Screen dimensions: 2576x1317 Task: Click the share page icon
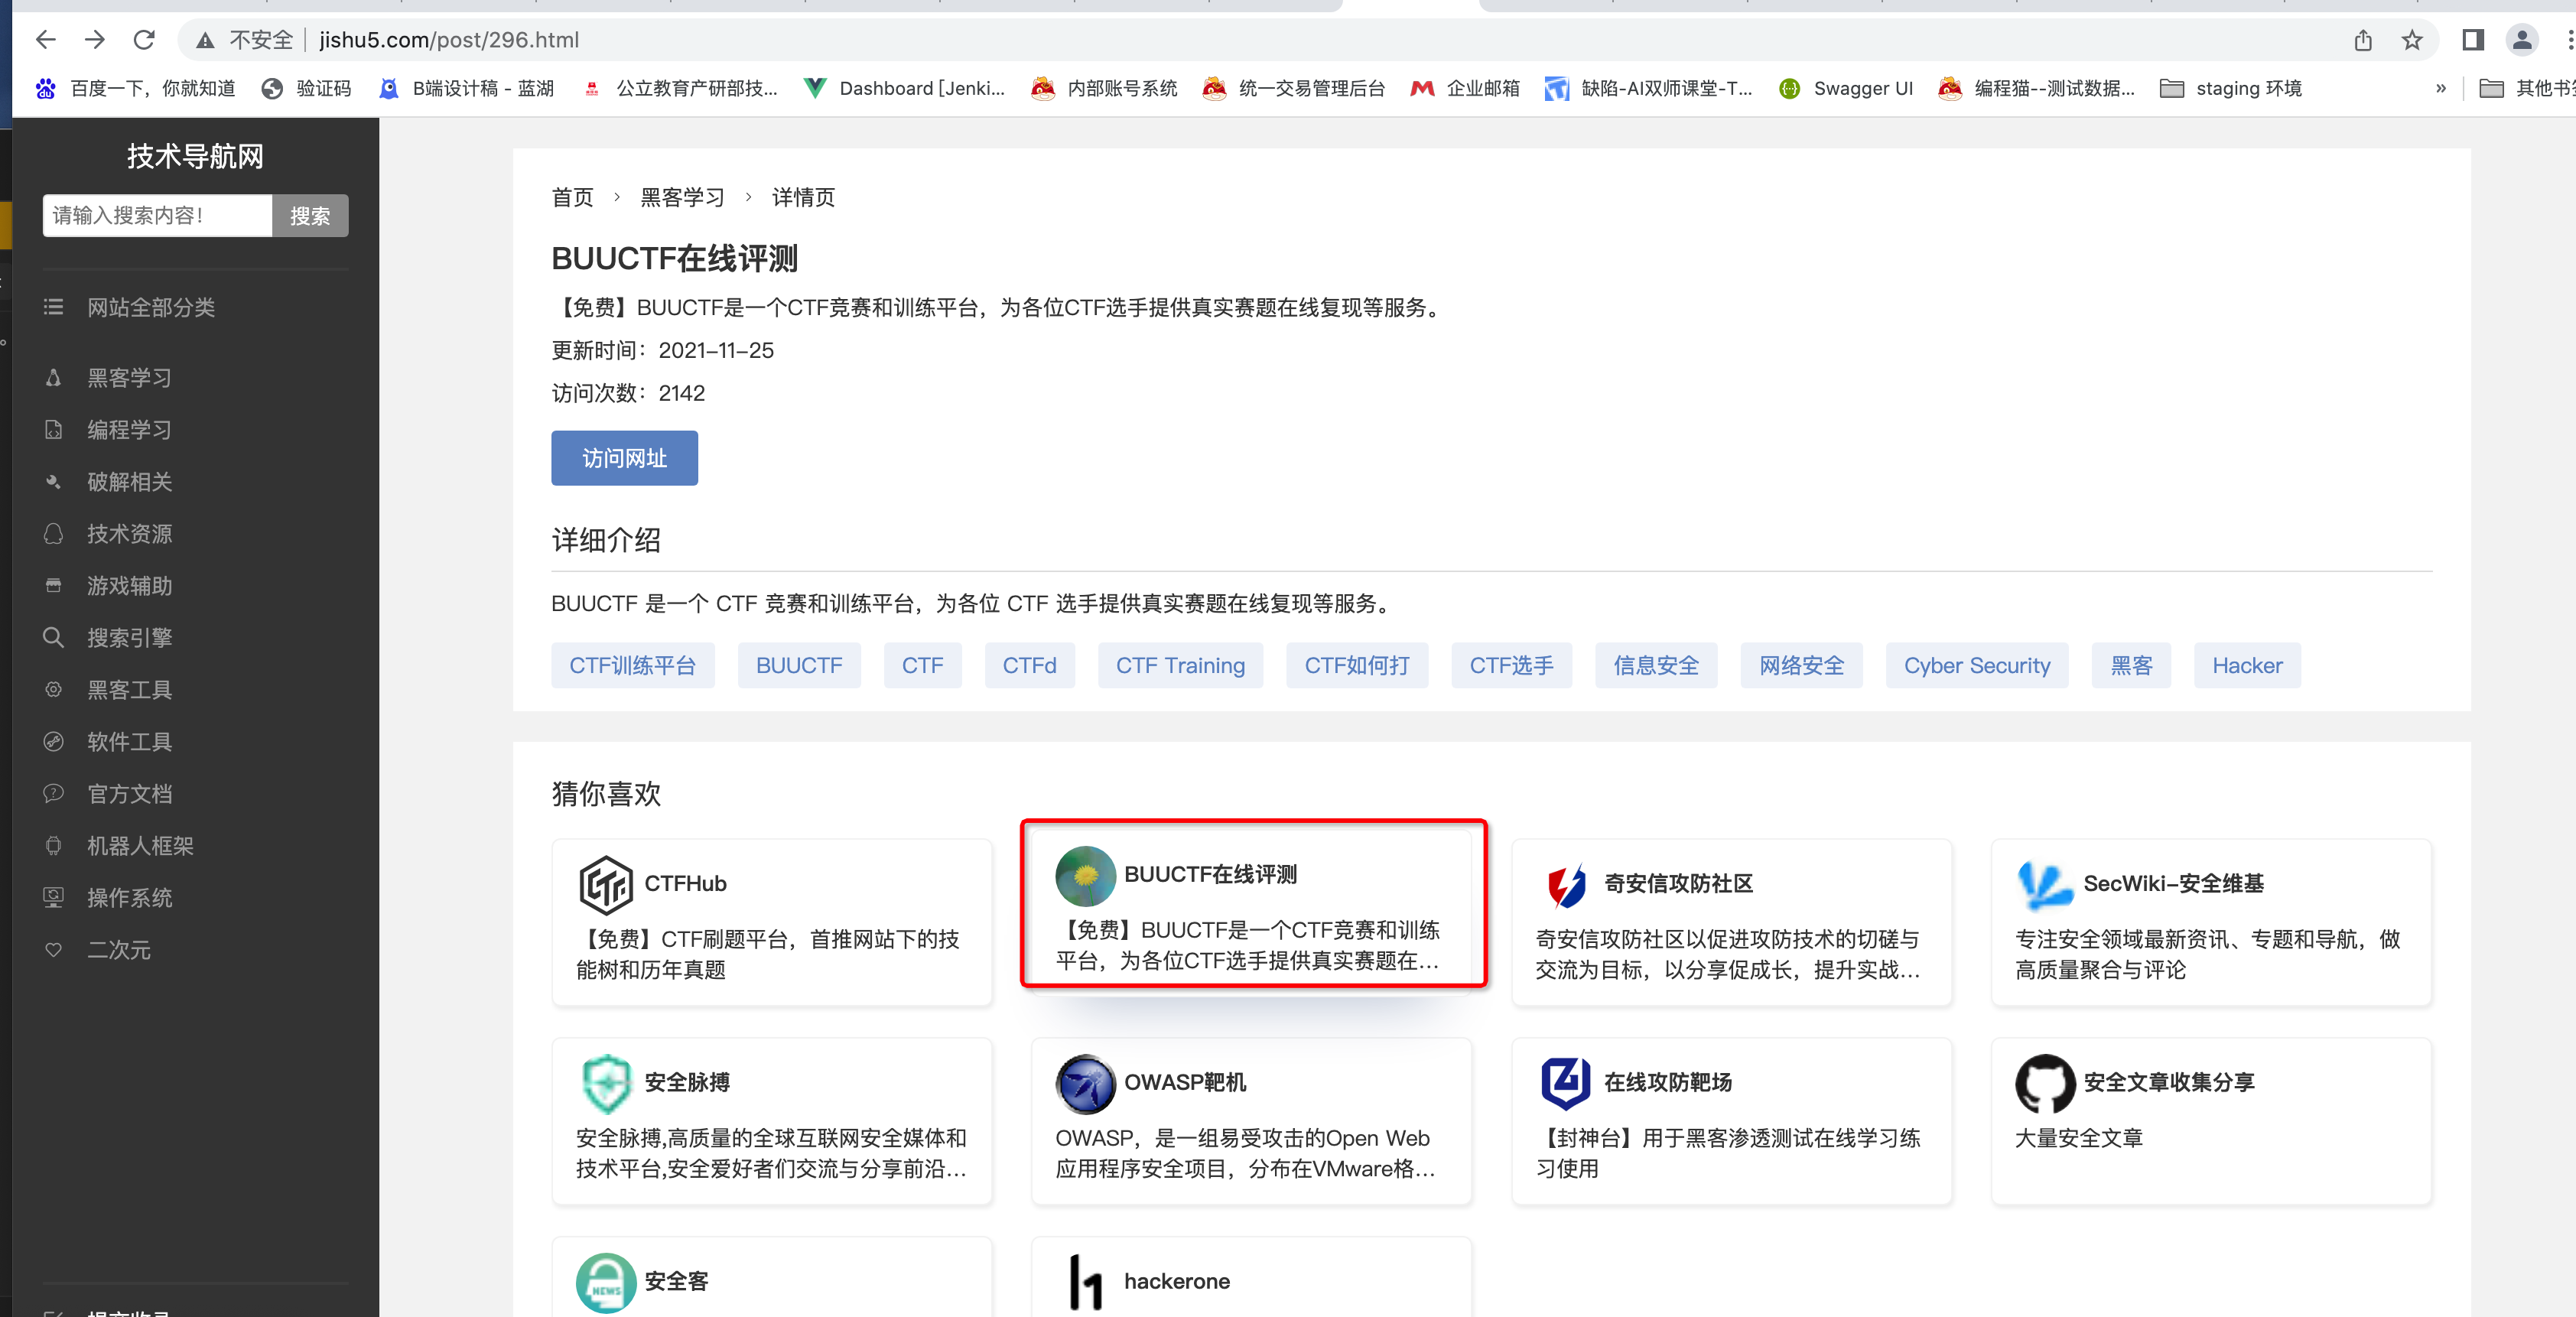[2363, 40]
